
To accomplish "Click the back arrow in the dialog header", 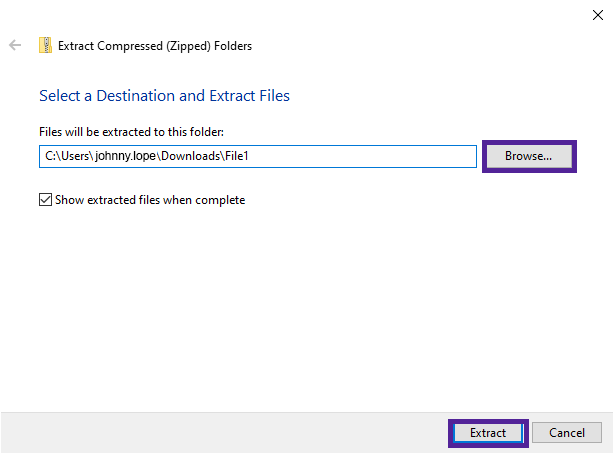I will [15, 45].
